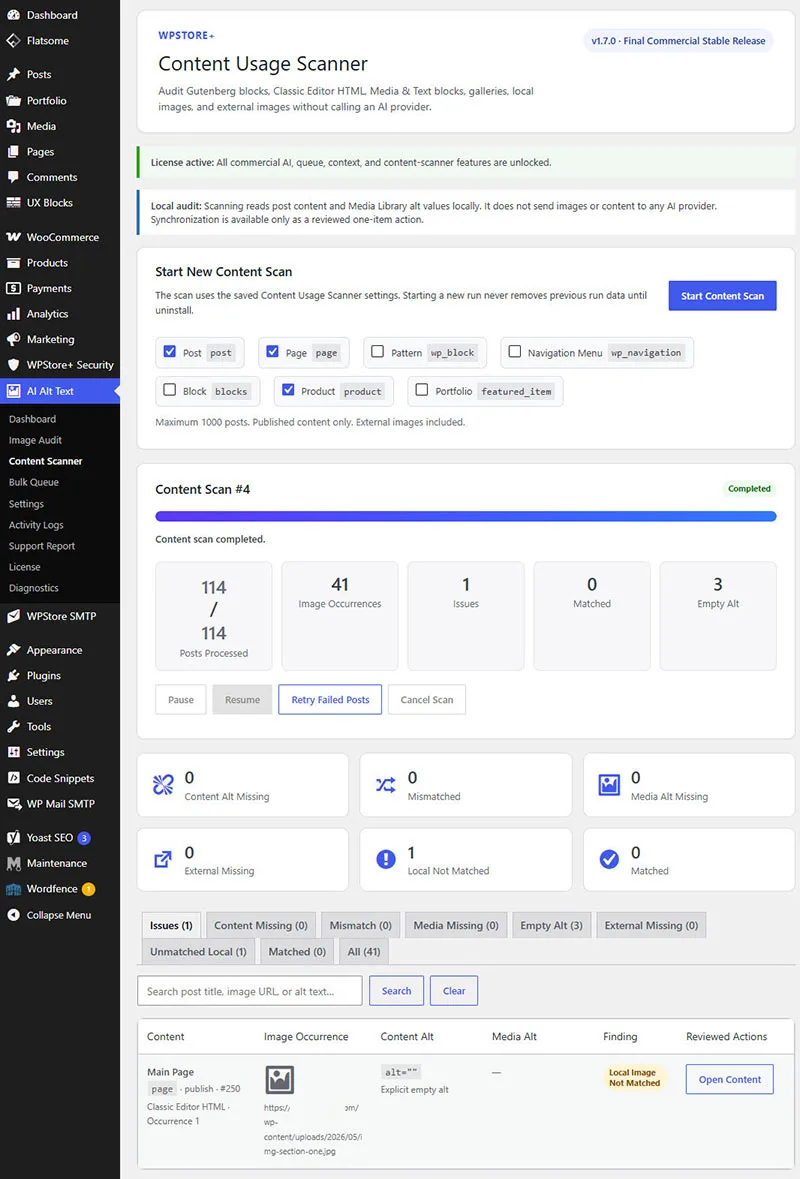Uncheck the Page post type checkbox
The image size is (800, 1179).
coord(273,351)
